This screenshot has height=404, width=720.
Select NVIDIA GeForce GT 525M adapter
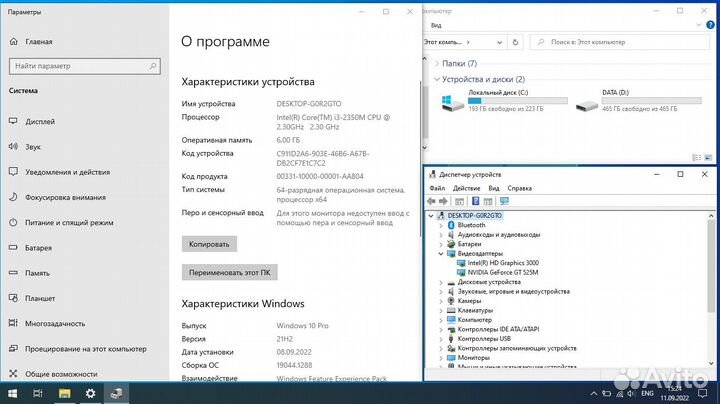point(503,272)
